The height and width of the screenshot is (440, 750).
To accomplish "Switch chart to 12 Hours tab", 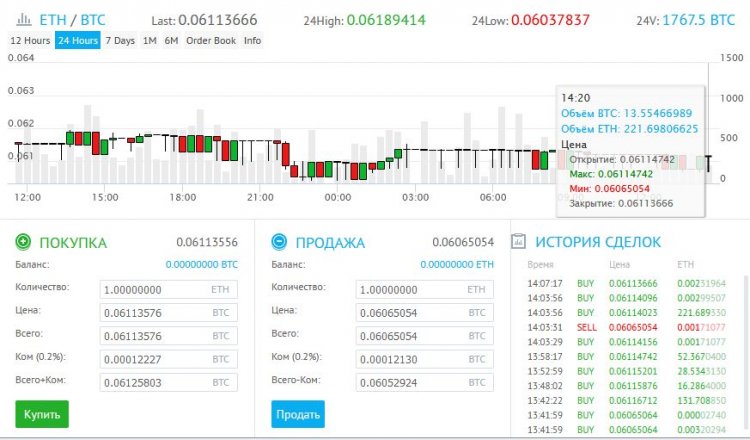I will coord(30,41).
